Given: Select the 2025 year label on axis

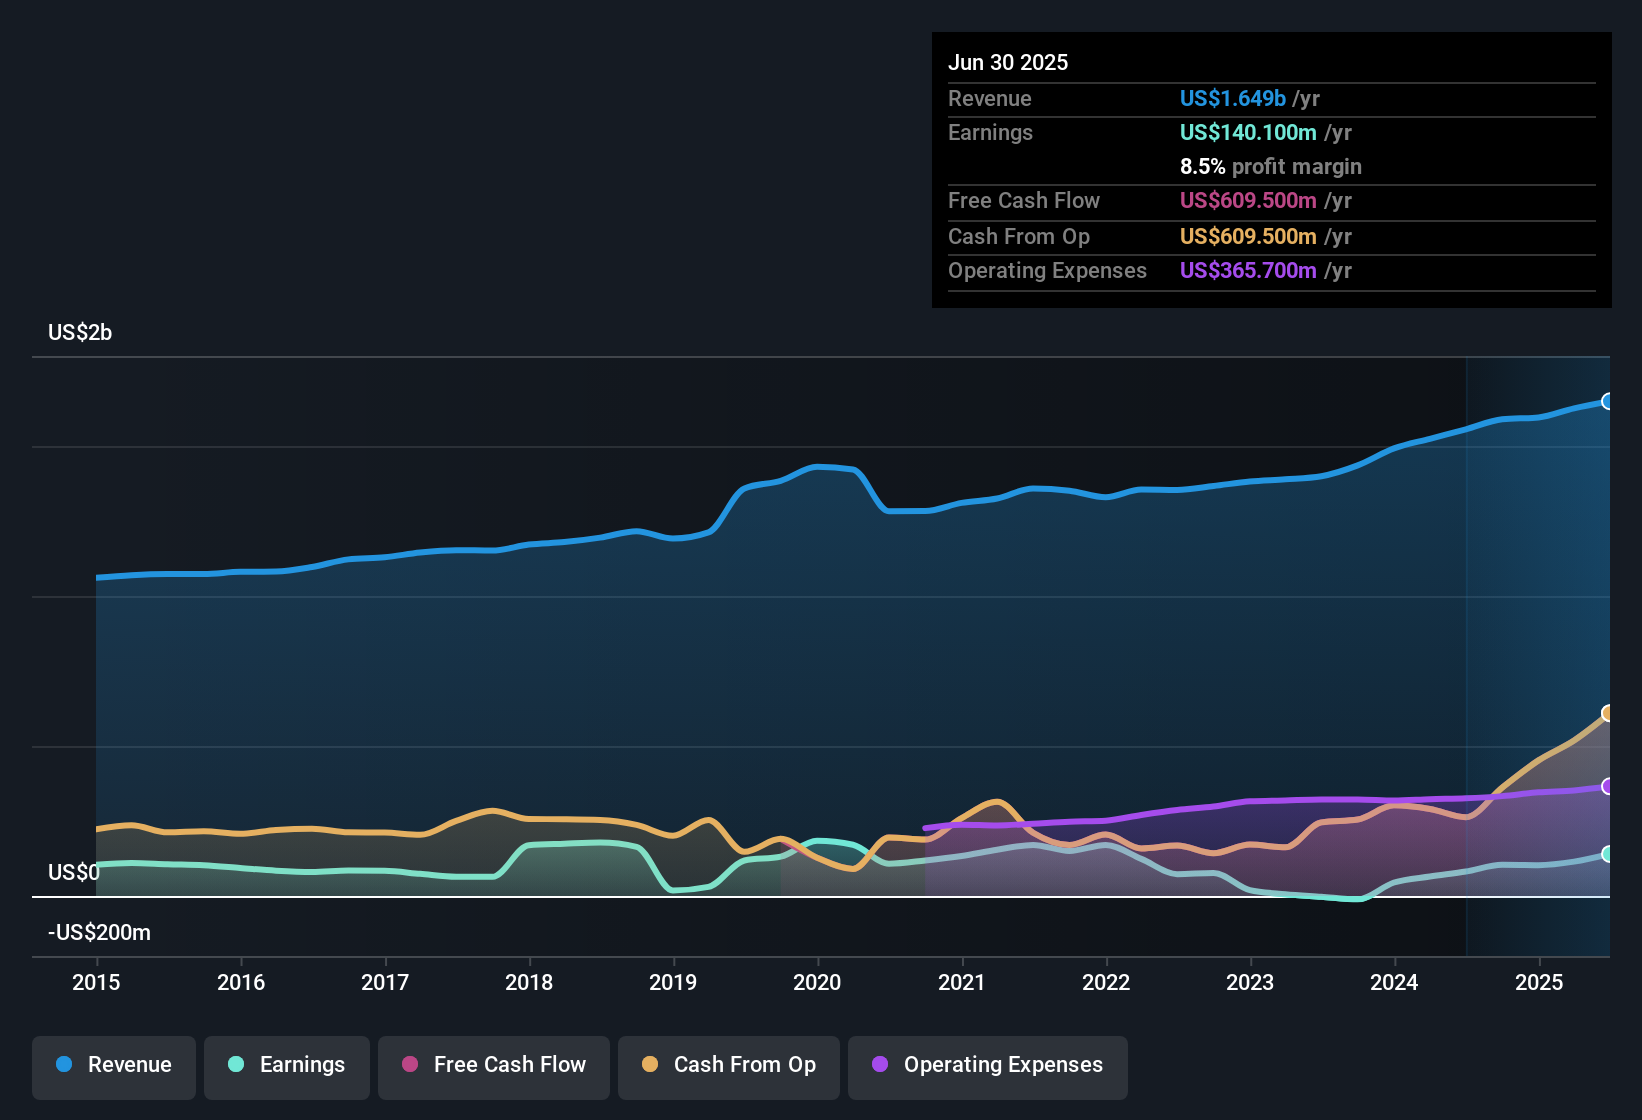Looking at the screenshot, I should pyautogui.click(x=1539, y=983).
